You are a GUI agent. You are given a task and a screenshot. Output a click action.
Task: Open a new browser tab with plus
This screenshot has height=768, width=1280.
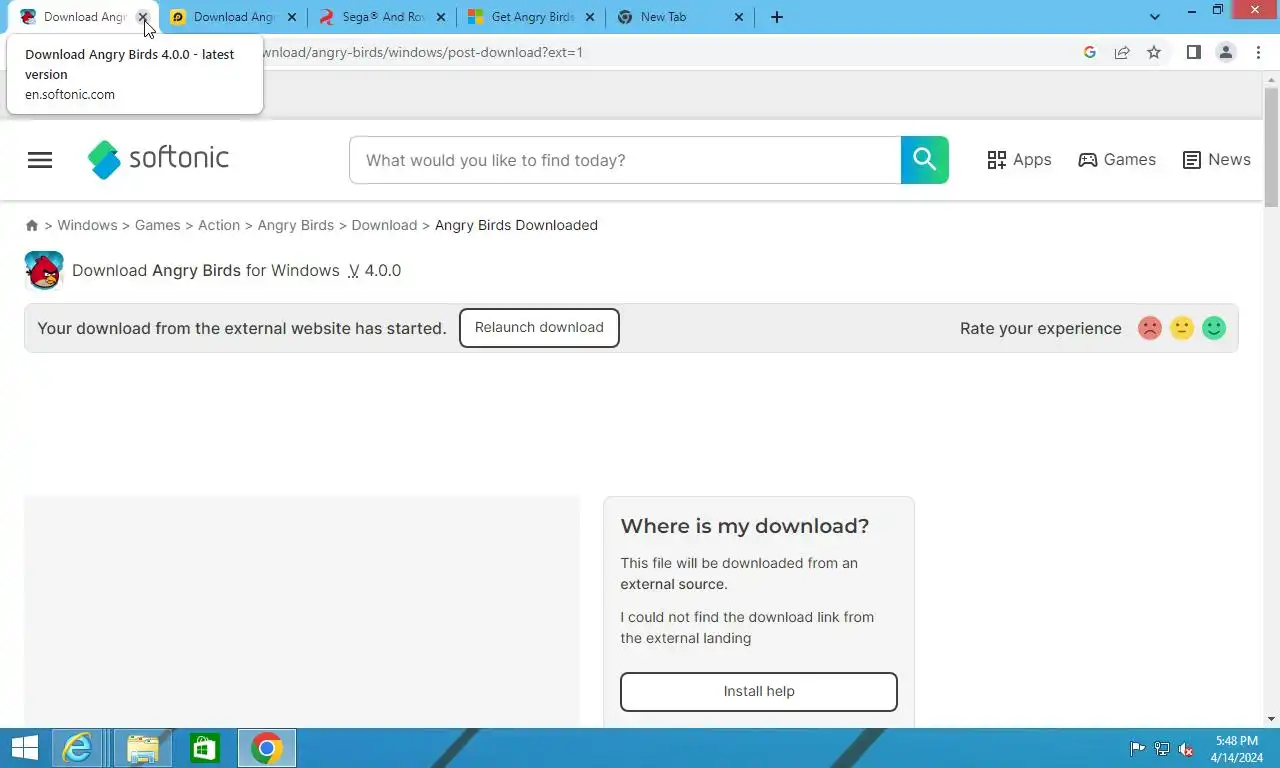coord(777,17)
